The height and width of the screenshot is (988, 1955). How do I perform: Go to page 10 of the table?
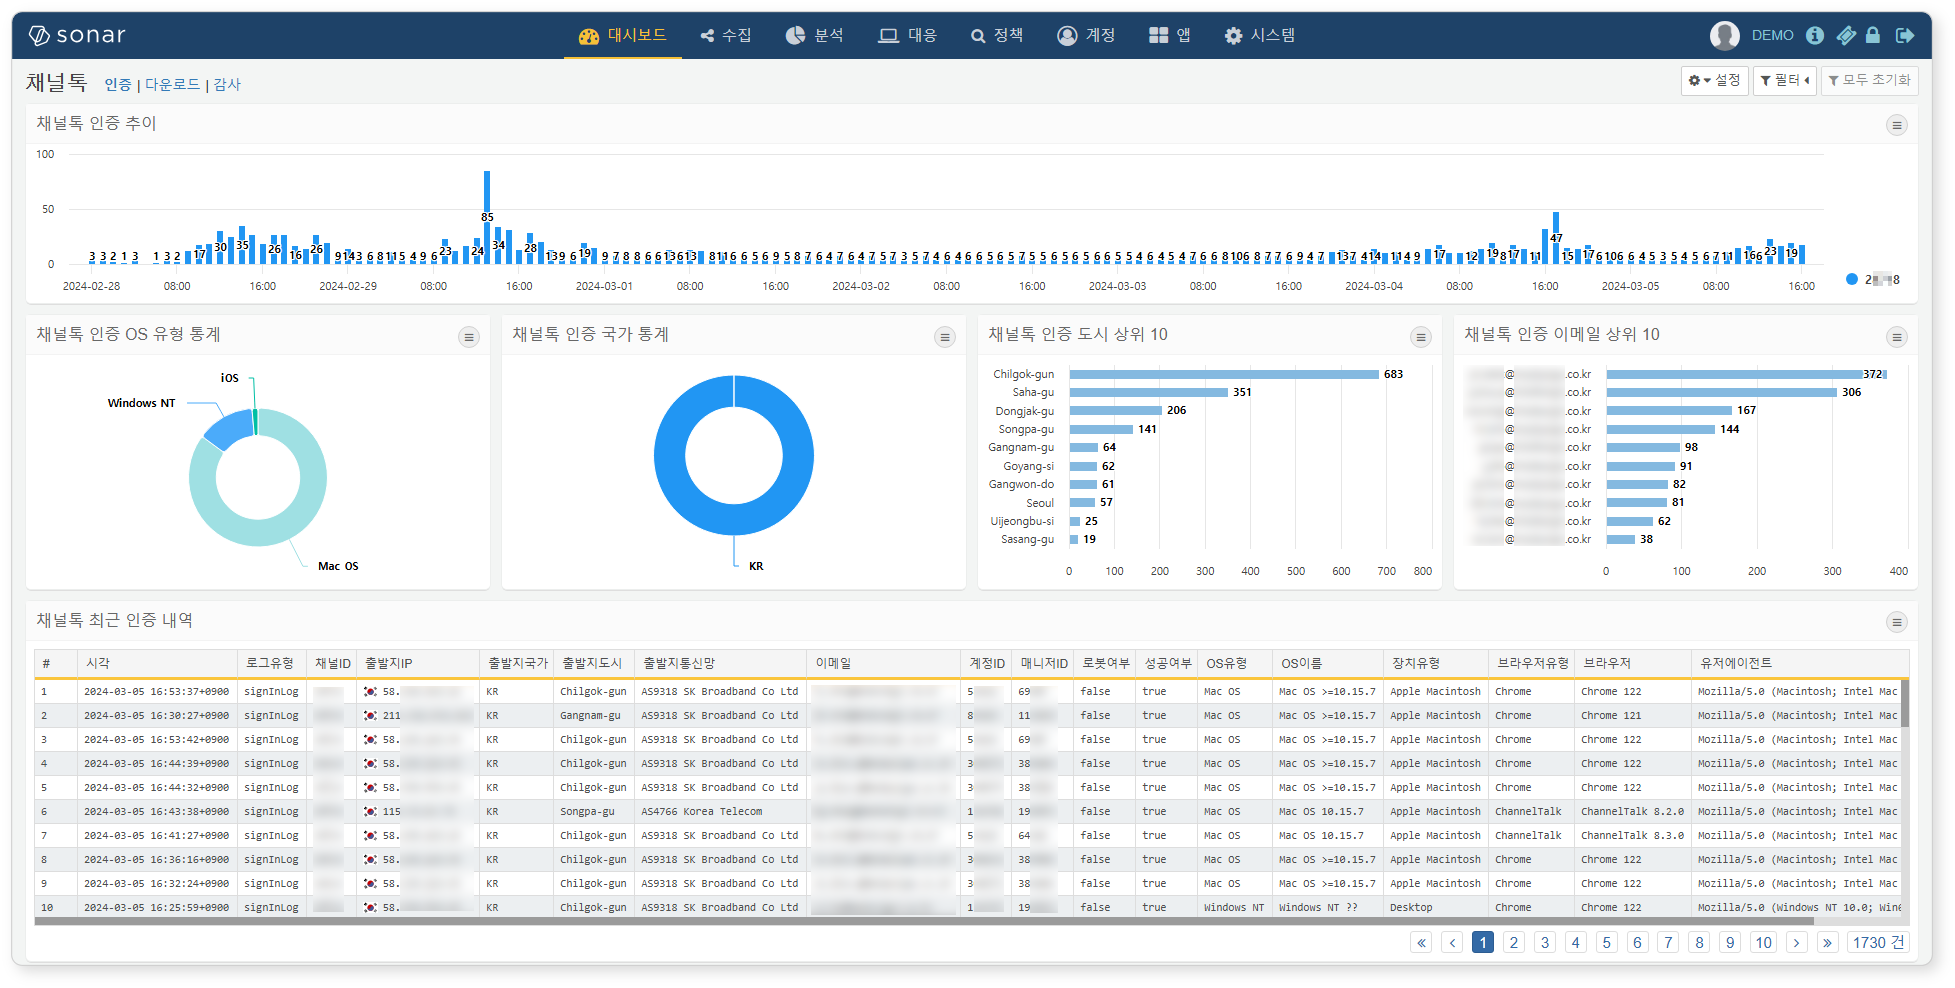coord(1764,942)
